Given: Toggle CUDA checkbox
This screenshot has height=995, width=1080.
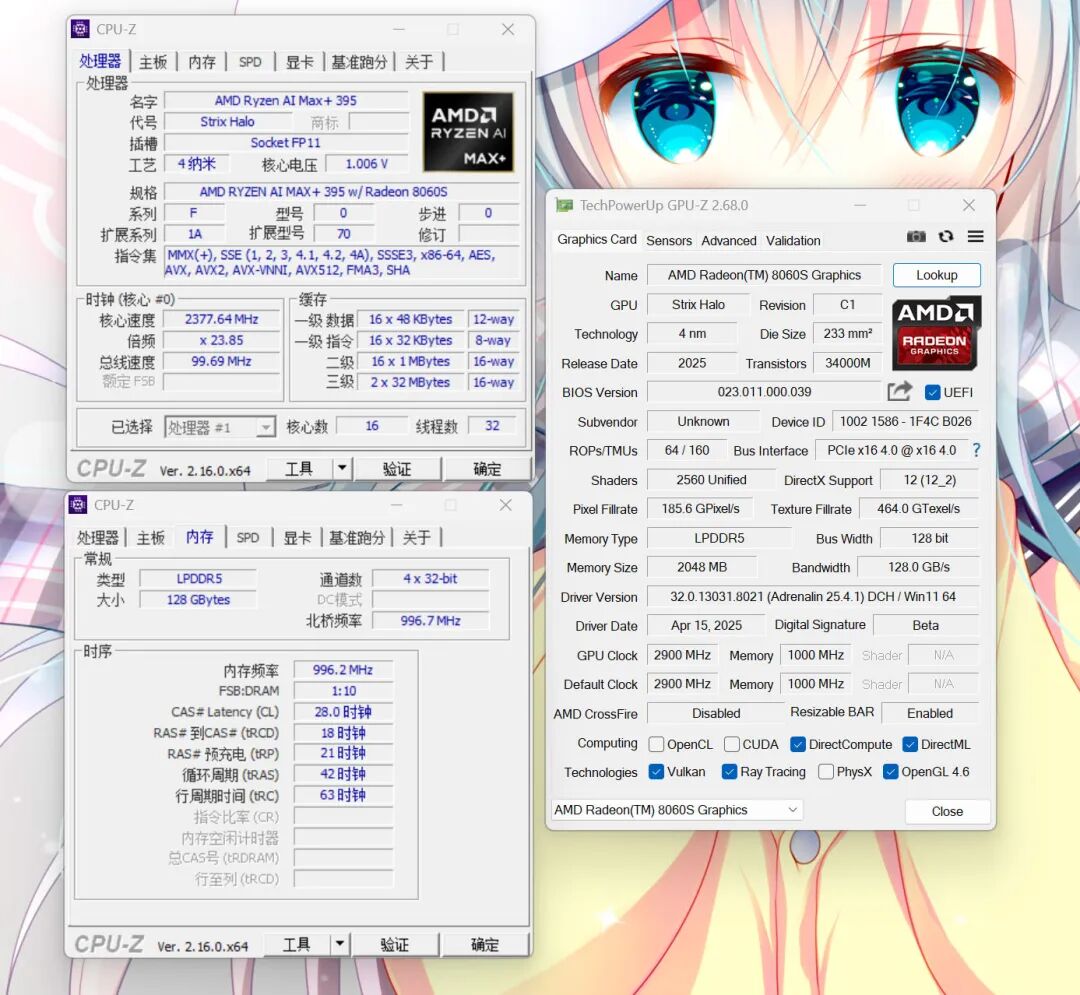Looking at the screenshot, I should click(x=731, y=744).
